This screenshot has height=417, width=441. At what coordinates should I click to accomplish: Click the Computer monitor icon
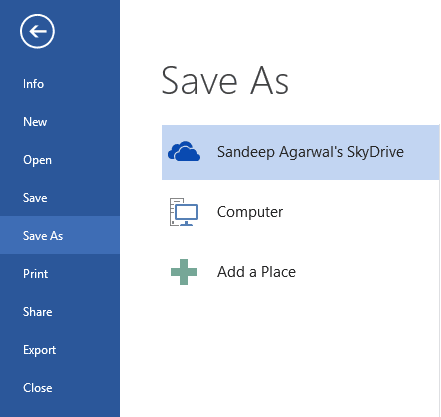click(184, 212)
